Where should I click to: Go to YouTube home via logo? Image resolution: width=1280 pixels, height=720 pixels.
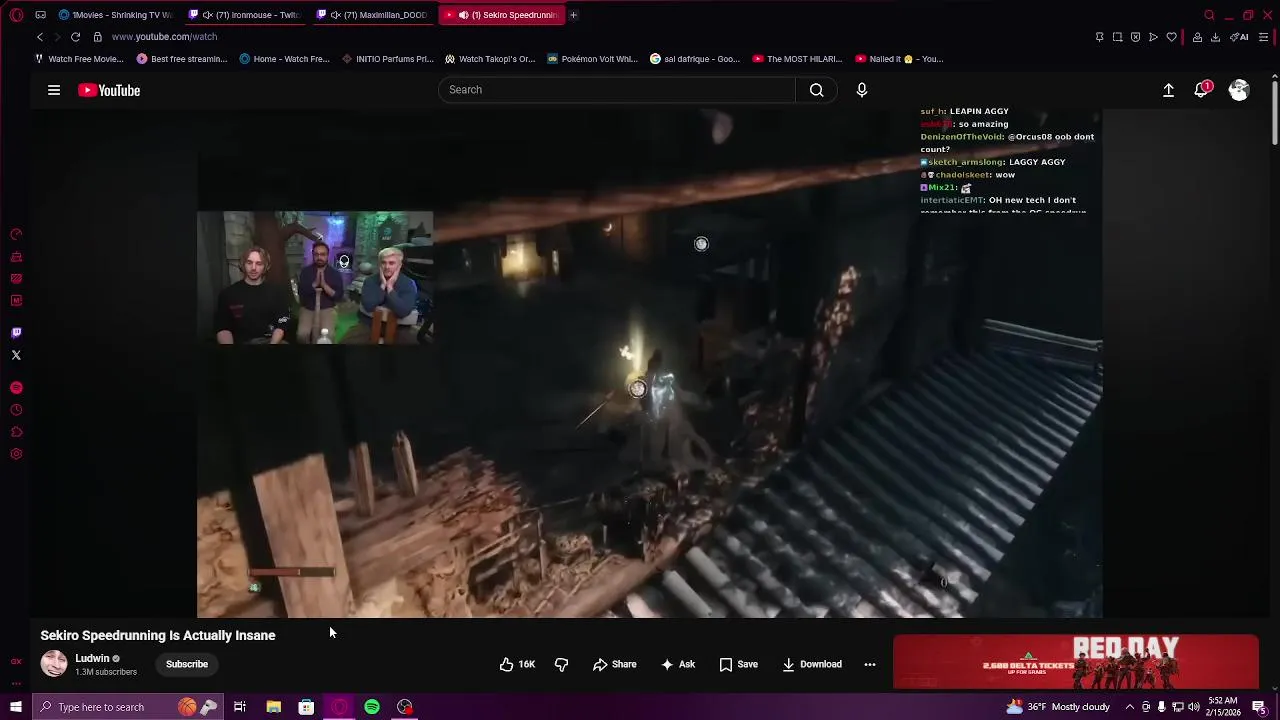coord(109,90)
